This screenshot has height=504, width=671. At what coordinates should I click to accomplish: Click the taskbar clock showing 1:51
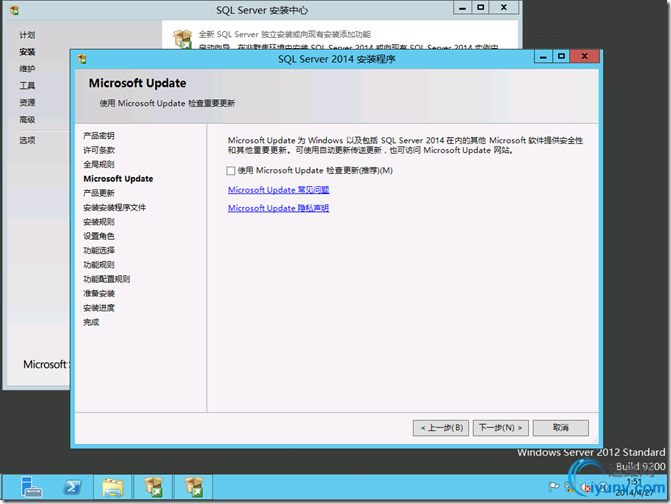(634, 487)
